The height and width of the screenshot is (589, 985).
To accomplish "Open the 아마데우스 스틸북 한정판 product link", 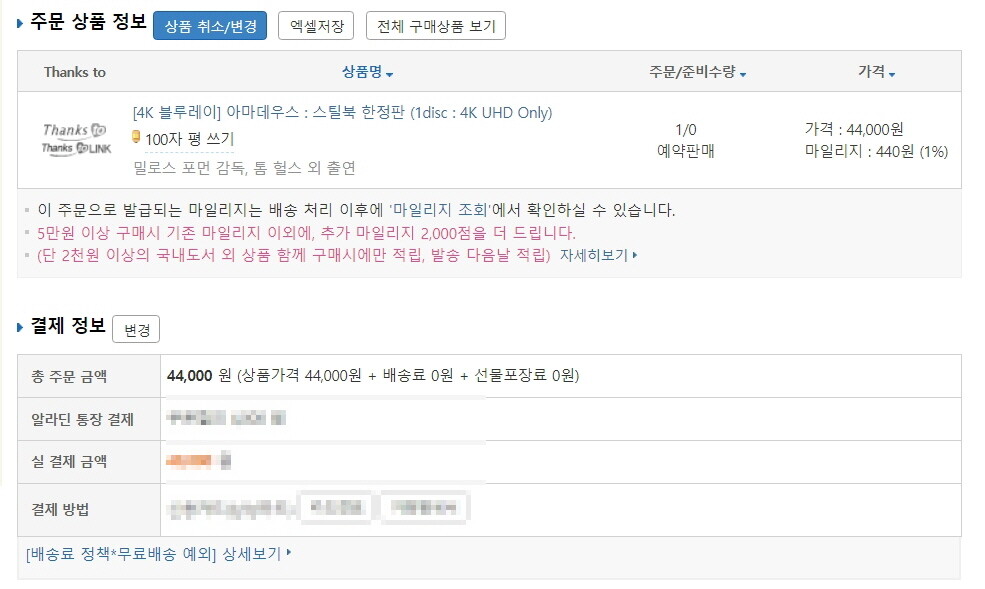I will pos(342,113).
